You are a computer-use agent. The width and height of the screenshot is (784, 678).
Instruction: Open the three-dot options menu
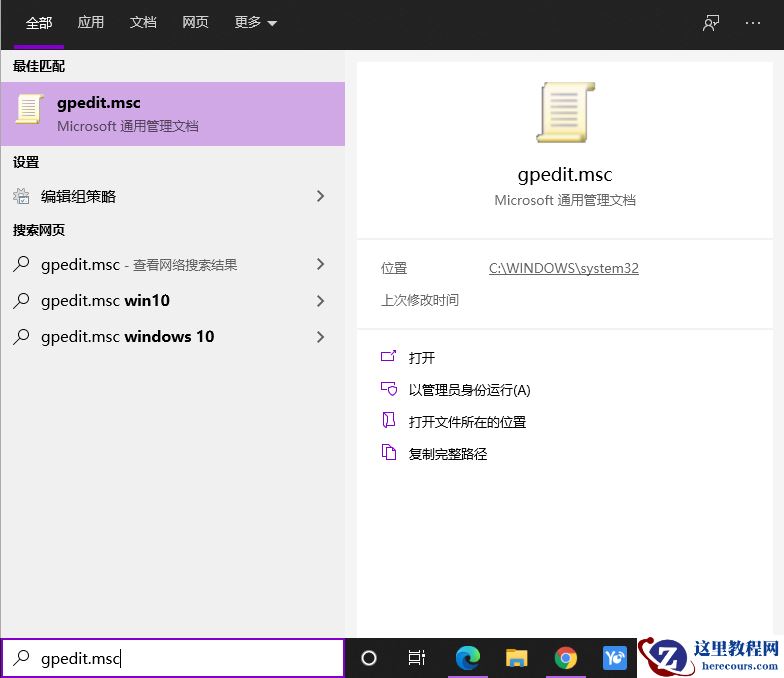[x=752, y=23]
